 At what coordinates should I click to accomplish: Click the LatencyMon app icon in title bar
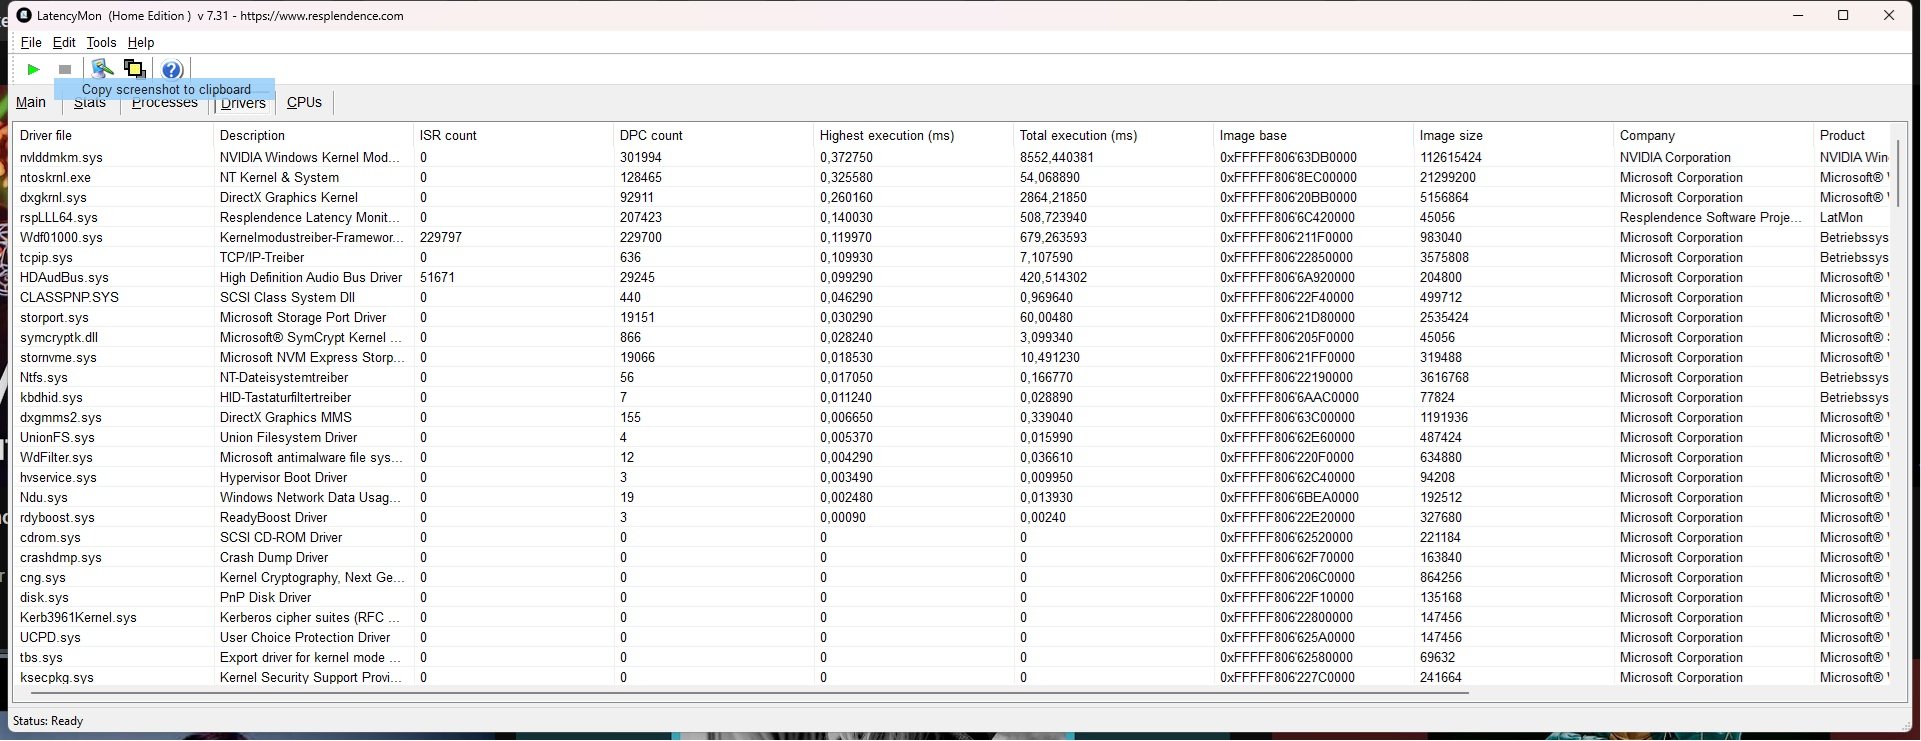tap(24, 15)
